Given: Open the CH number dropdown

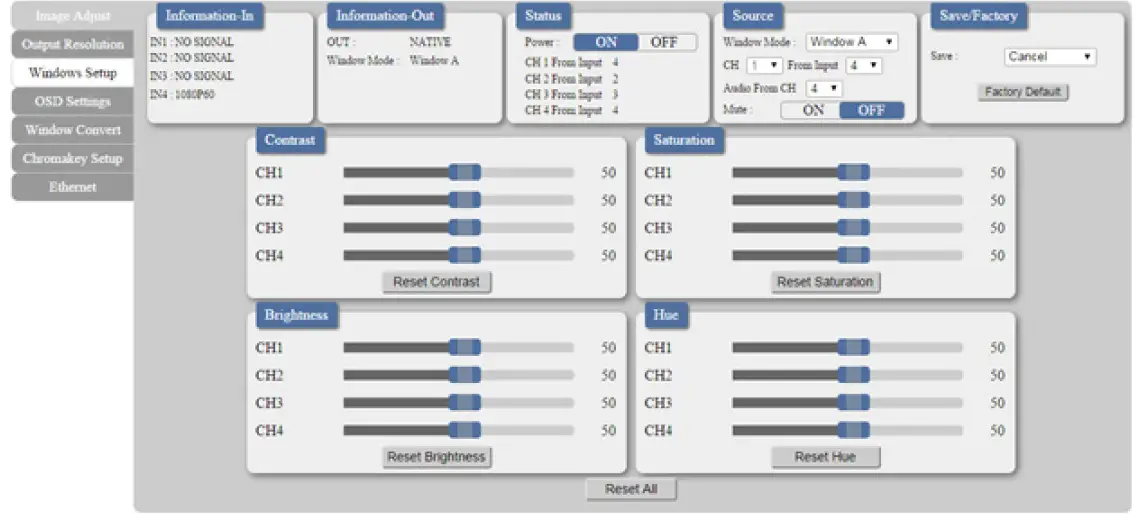Looking at the screenshot, I should (764, 65).
